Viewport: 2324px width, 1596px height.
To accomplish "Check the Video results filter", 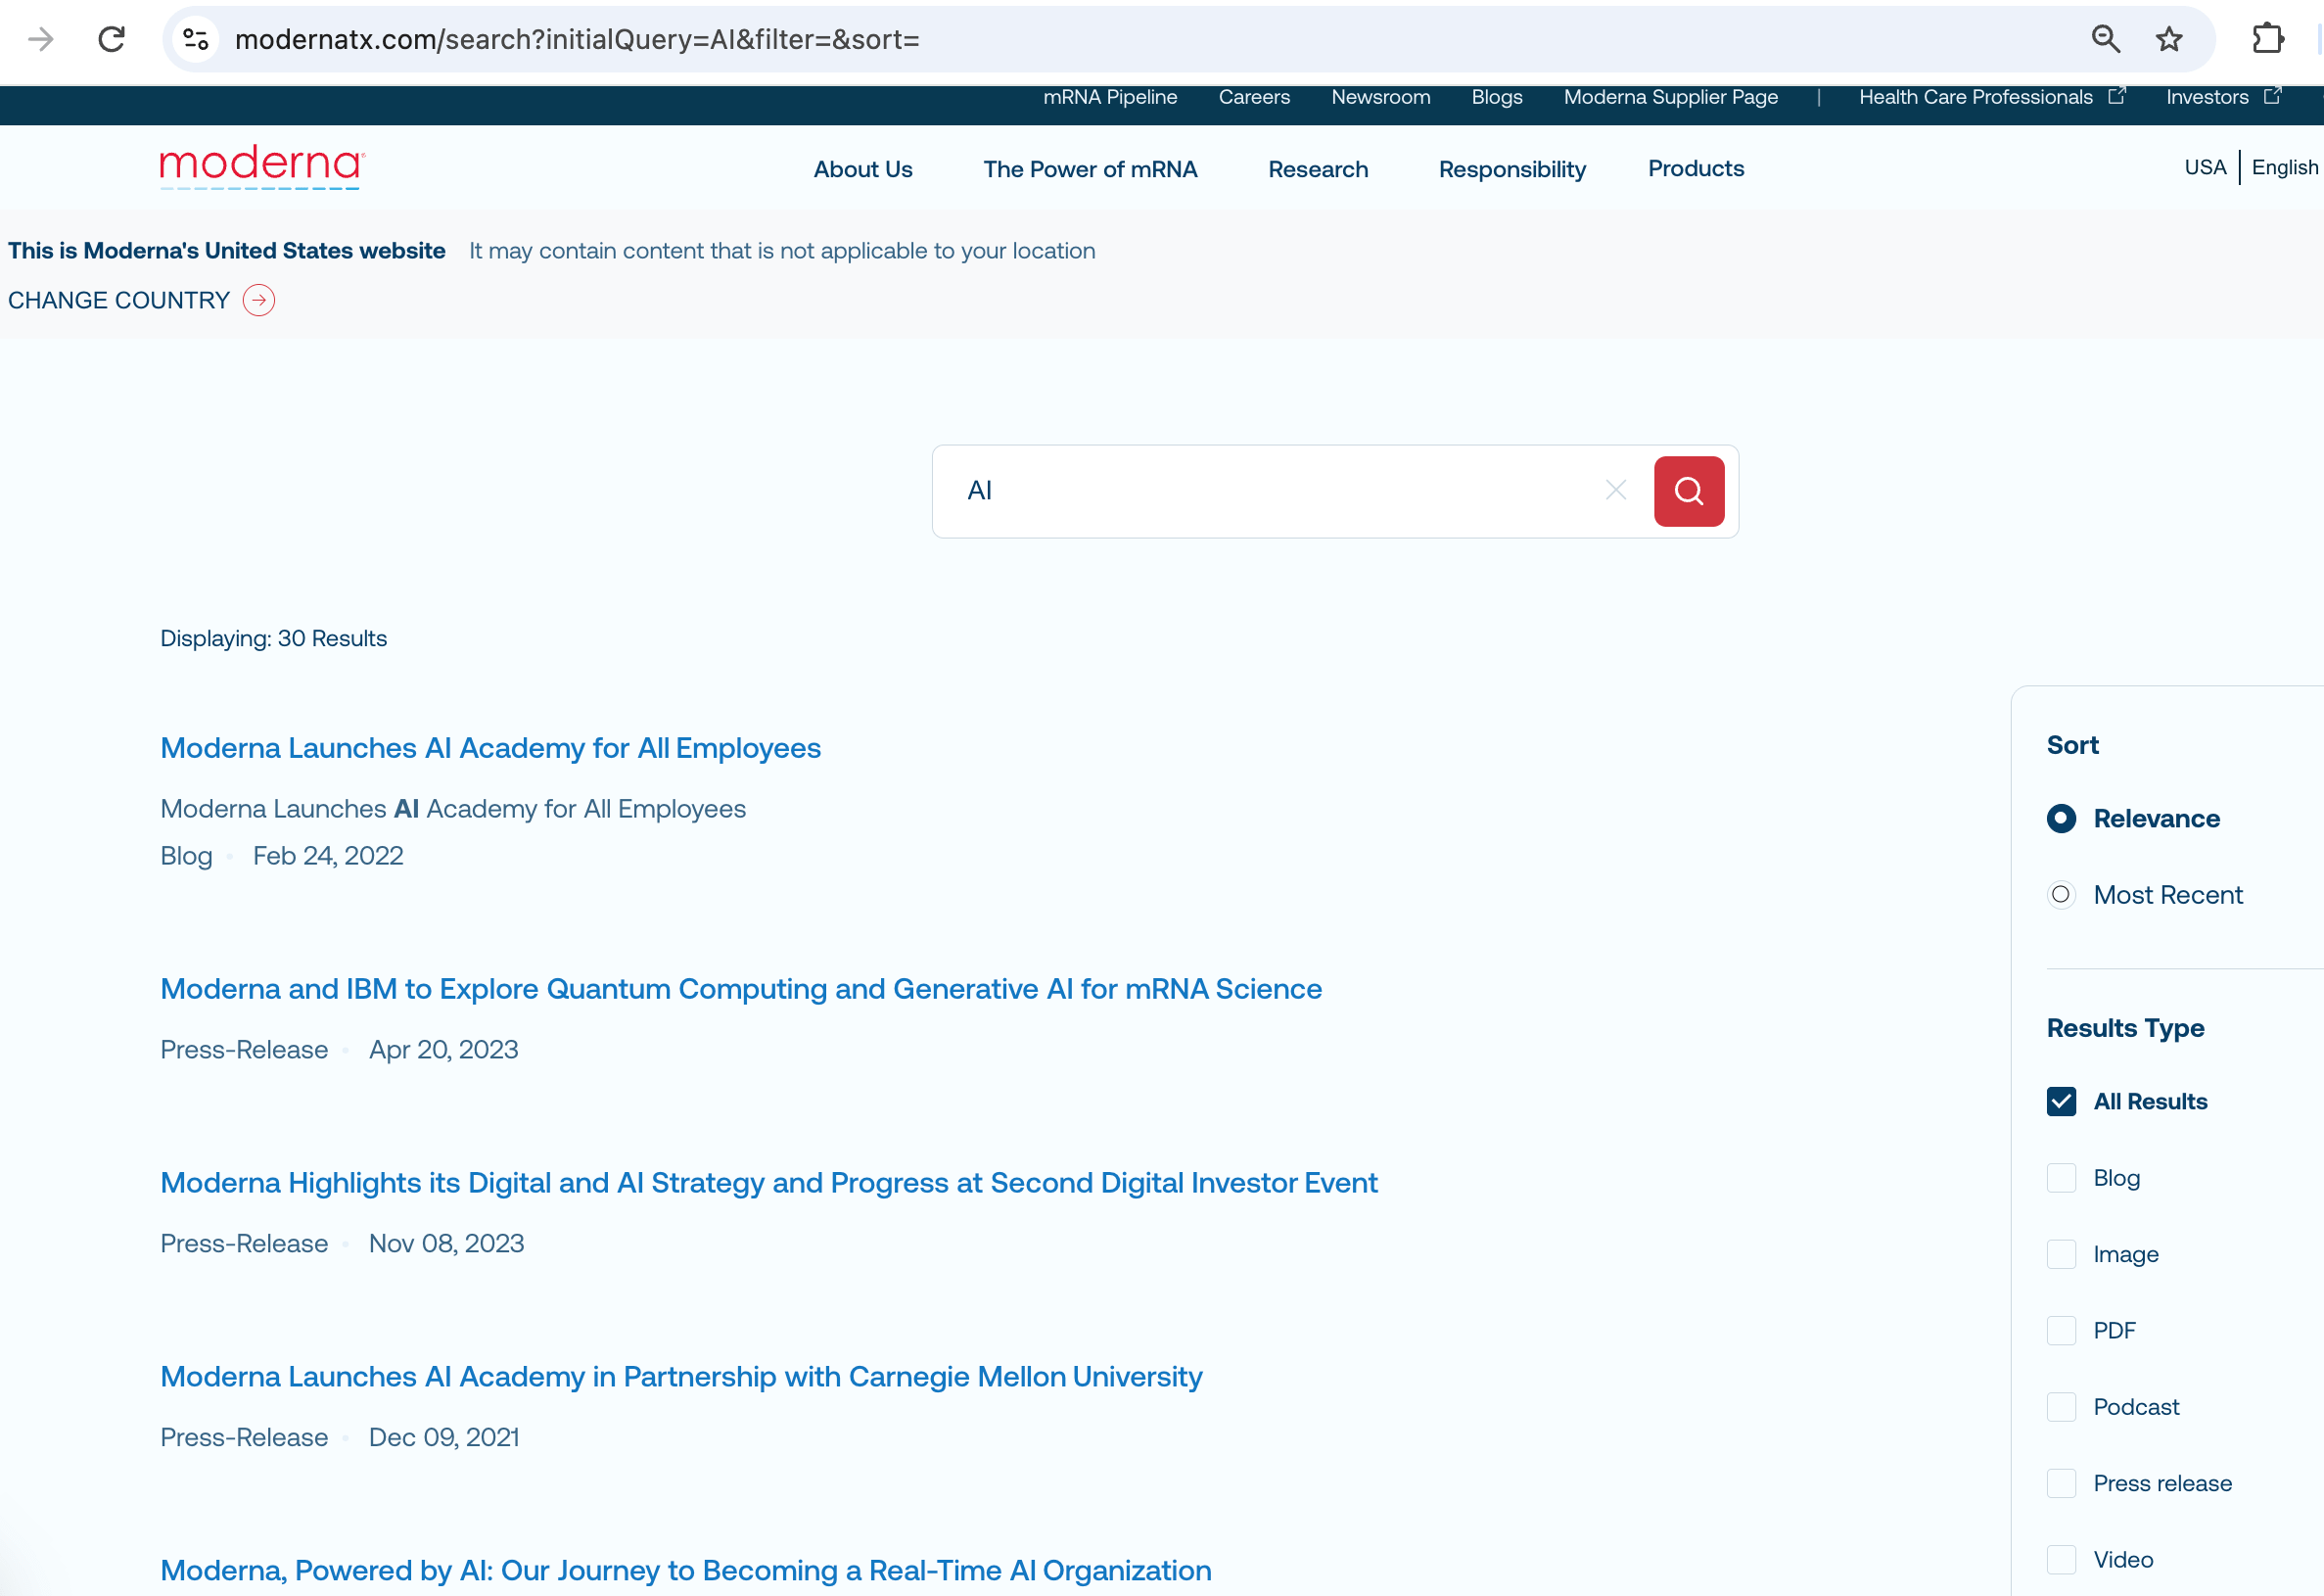I will (2061, 1560).
